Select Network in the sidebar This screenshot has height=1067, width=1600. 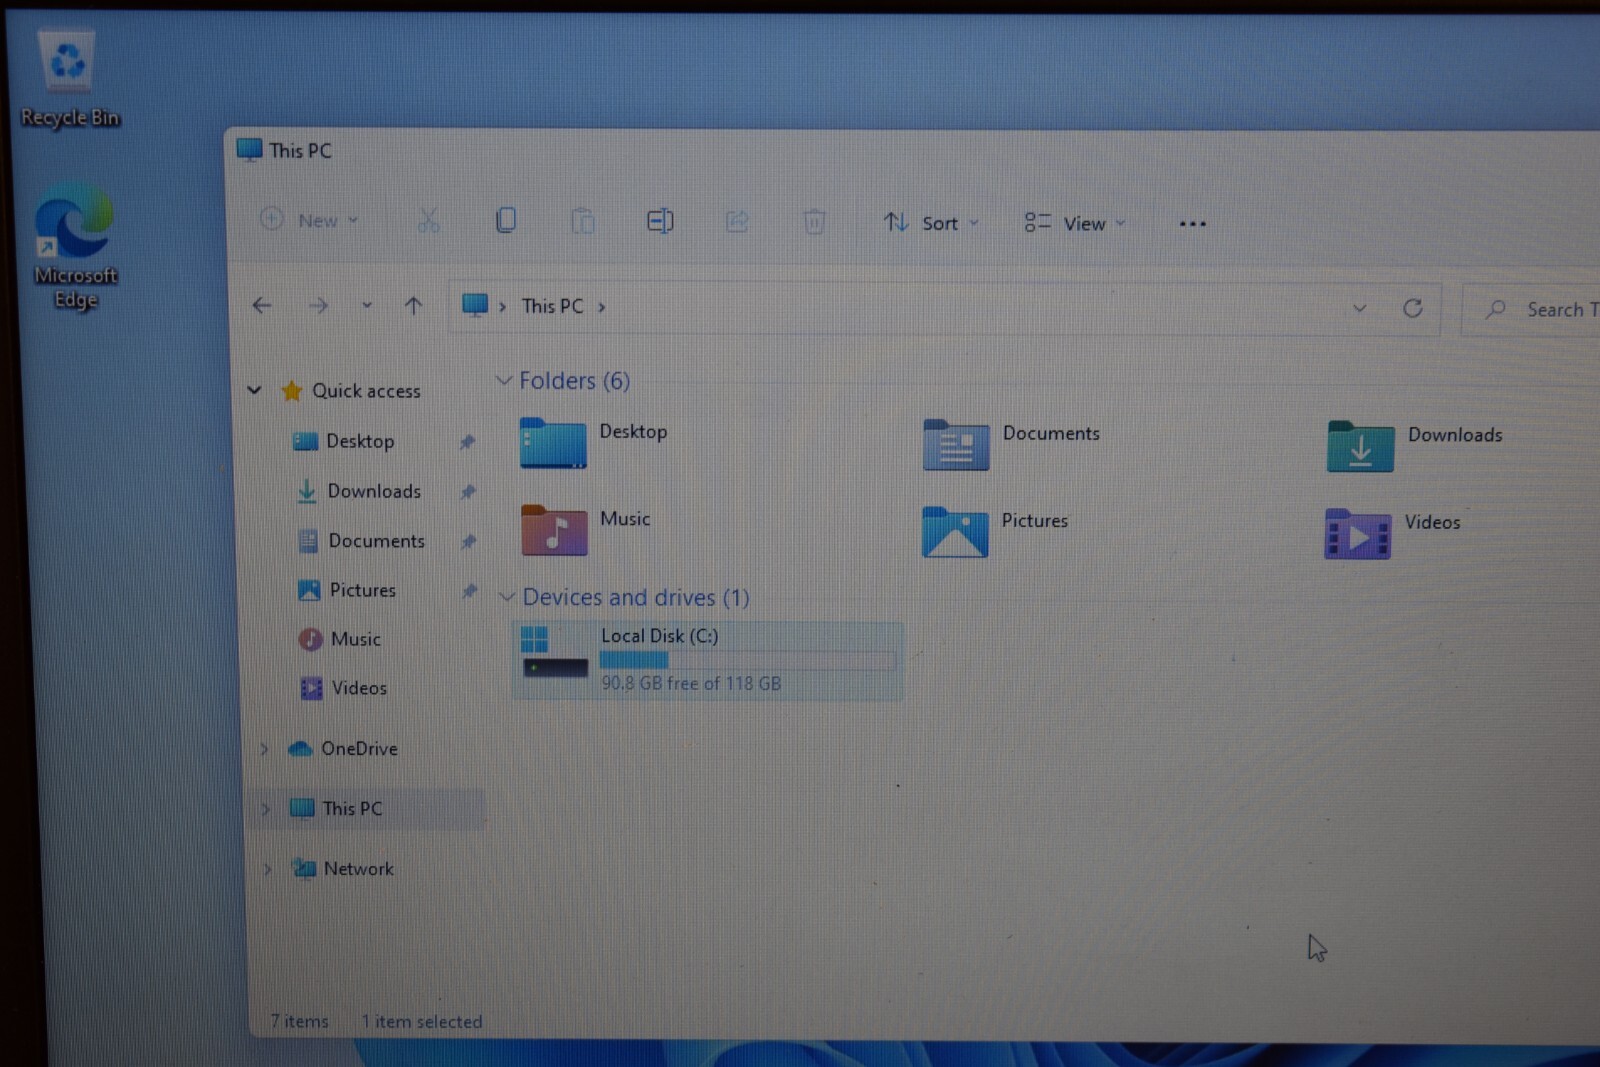point(359,869)
